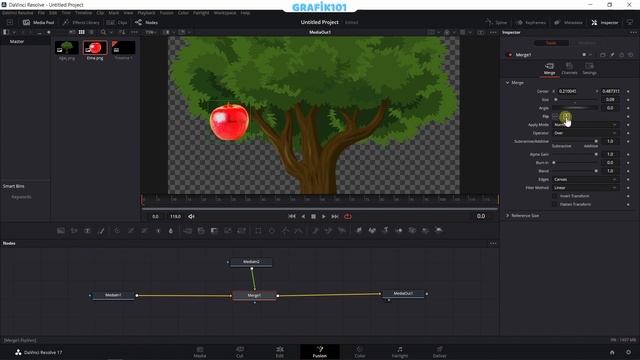Add a Fast Noise node from the toolbar
Screen dimensions: 640x360
[74, 231]
